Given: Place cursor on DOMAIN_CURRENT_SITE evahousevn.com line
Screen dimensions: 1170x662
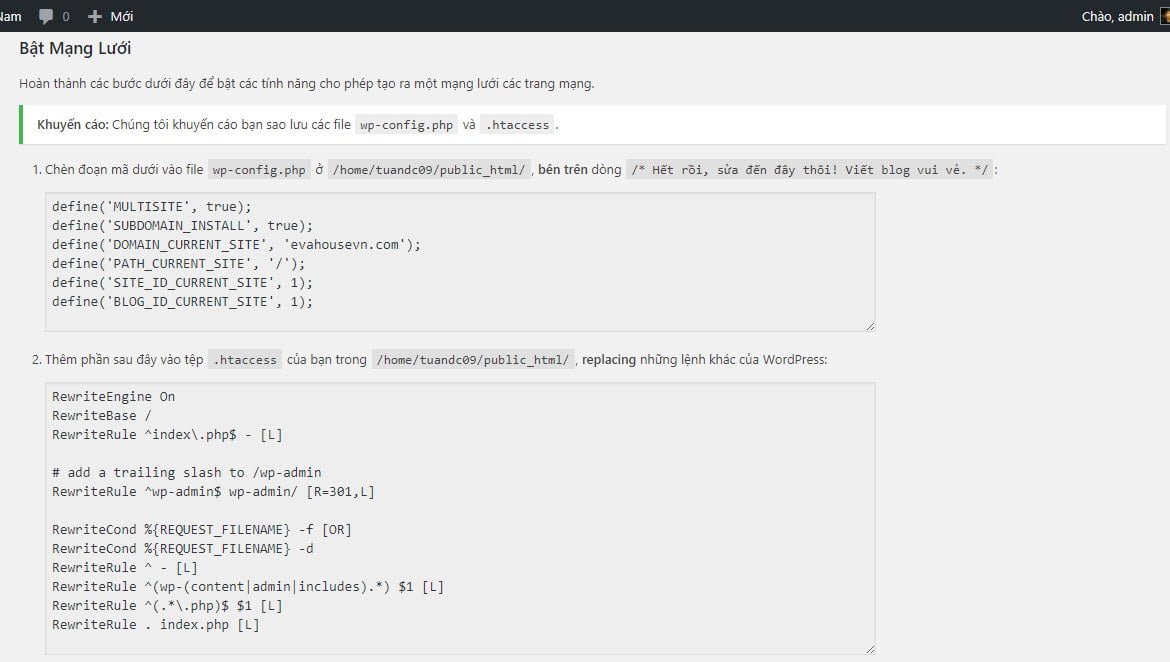Looking at the screenshot, I should [236, 245].
